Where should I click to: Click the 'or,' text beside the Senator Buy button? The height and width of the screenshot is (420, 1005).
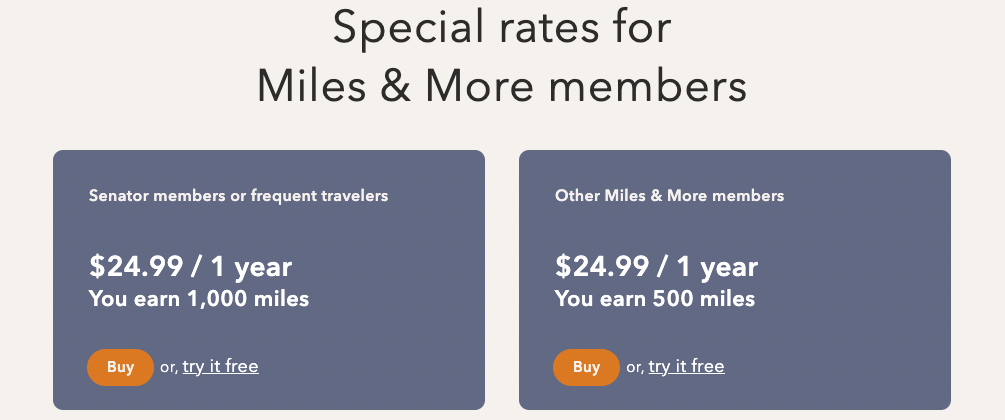pyautogui.click(x=168, y=367)
